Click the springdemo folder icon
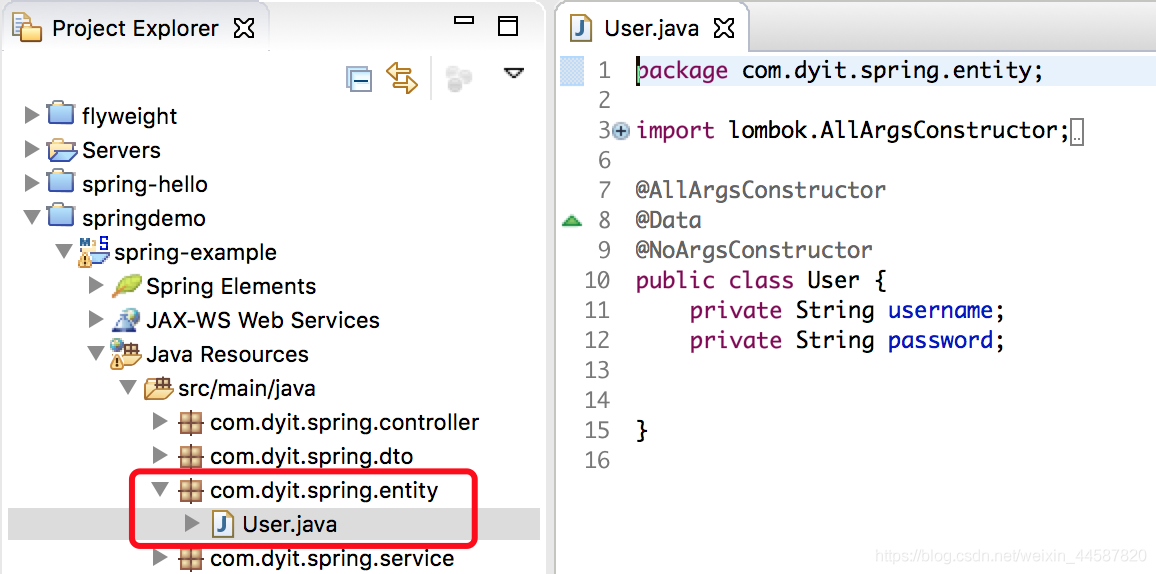 click(x=60, y=217)
